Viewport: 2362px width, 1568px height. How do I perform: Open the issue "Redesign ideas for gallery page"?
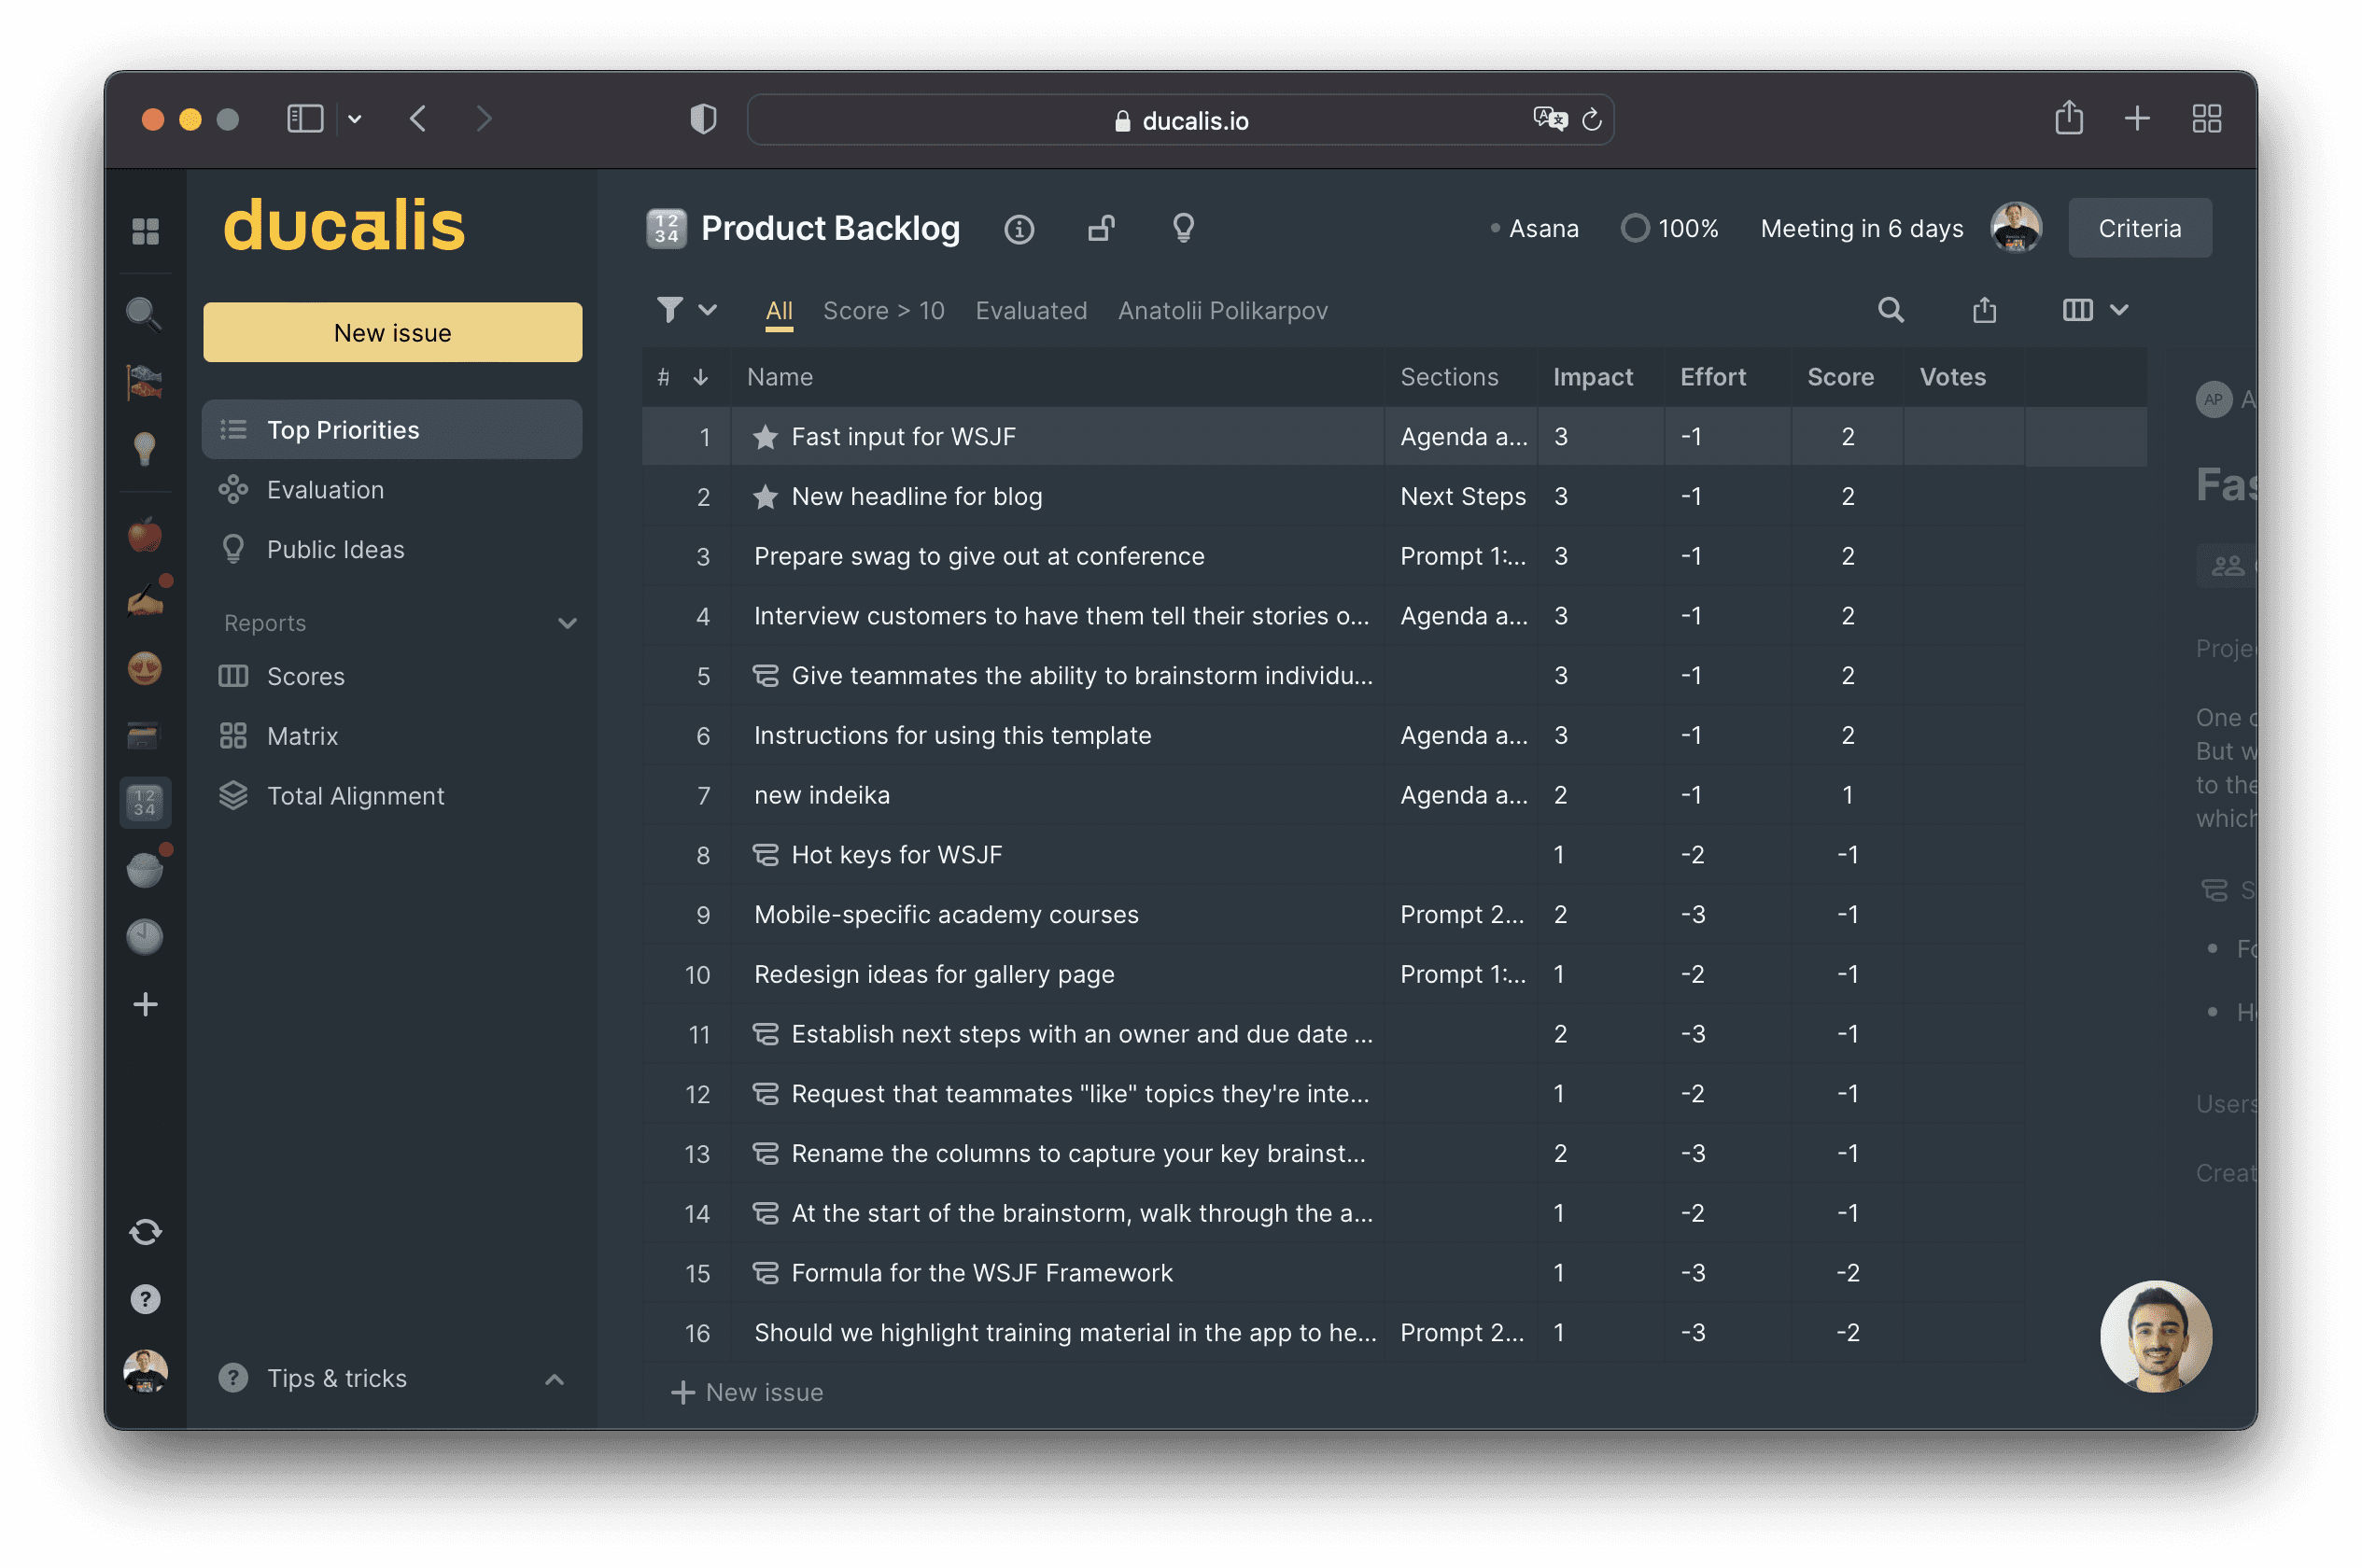[x=934, y=974]
